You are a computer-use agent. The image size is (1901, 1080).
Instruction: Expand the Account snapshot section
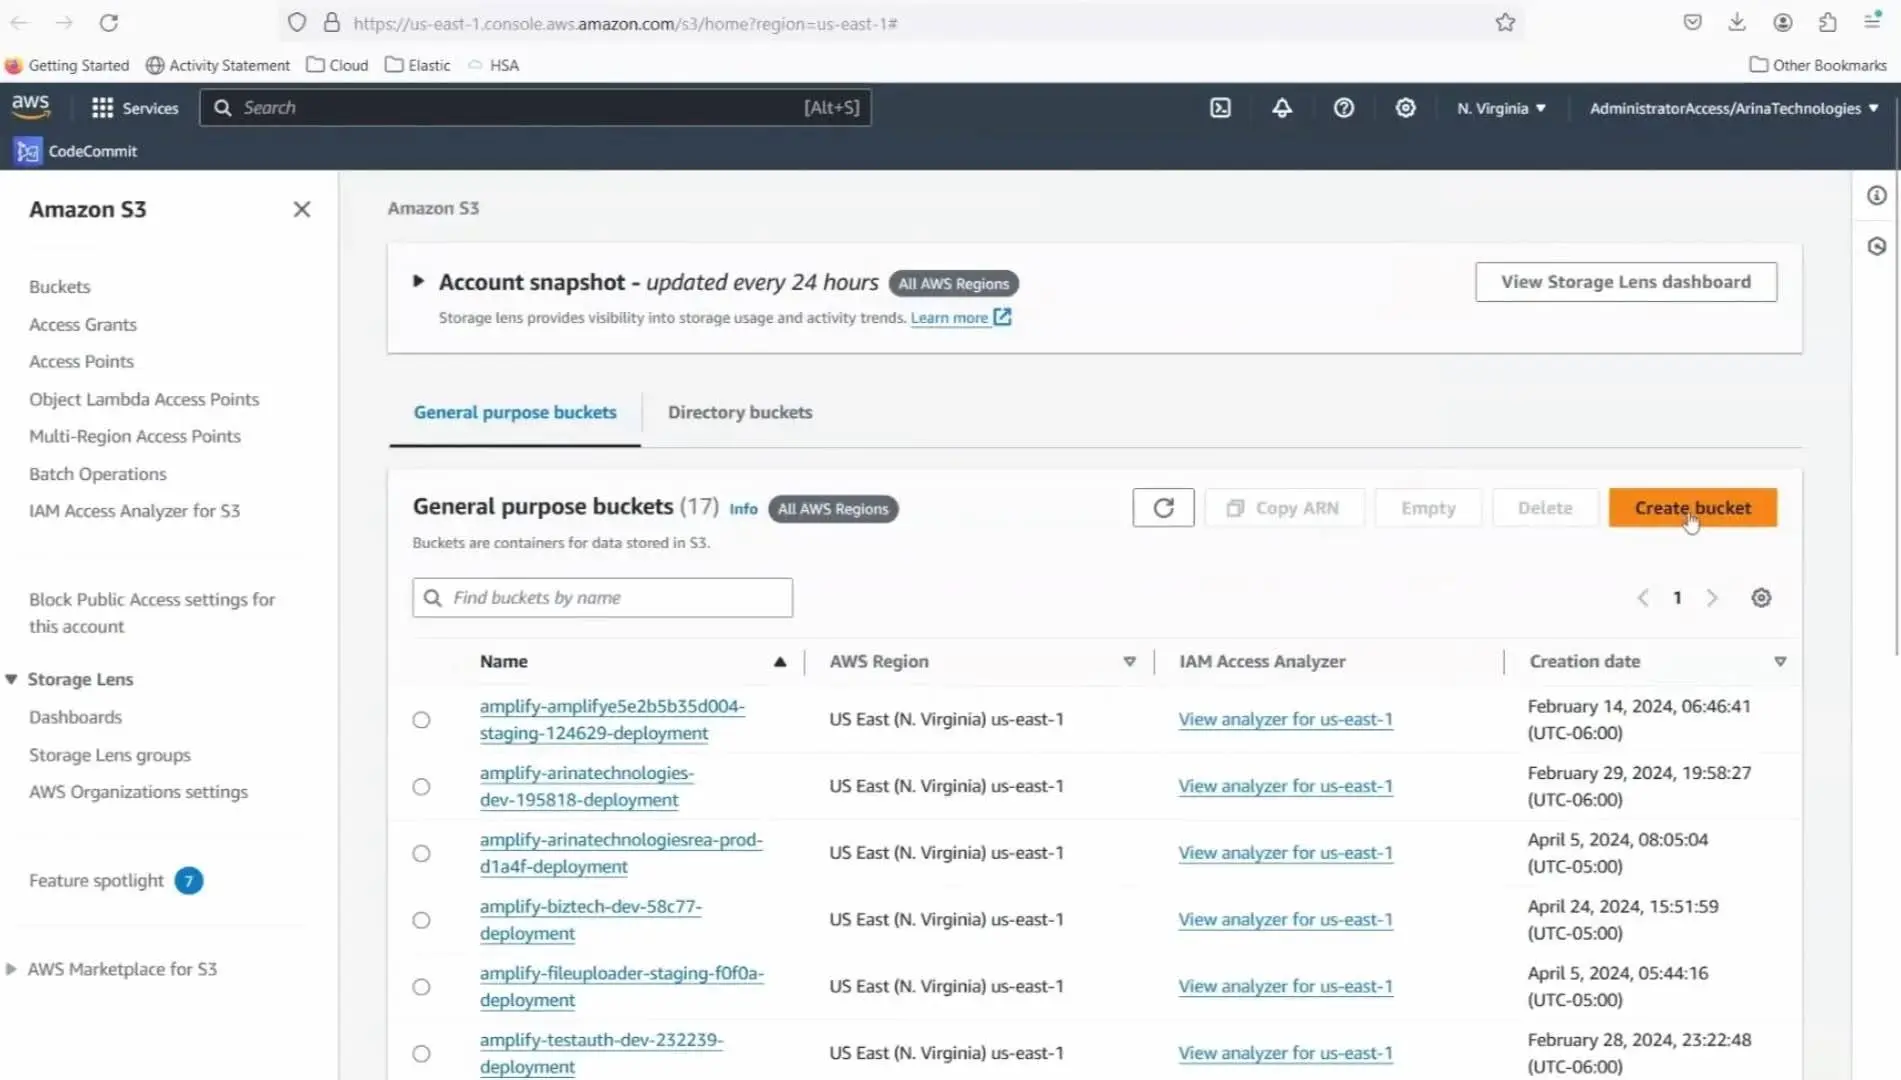click(x=419, y=282)
